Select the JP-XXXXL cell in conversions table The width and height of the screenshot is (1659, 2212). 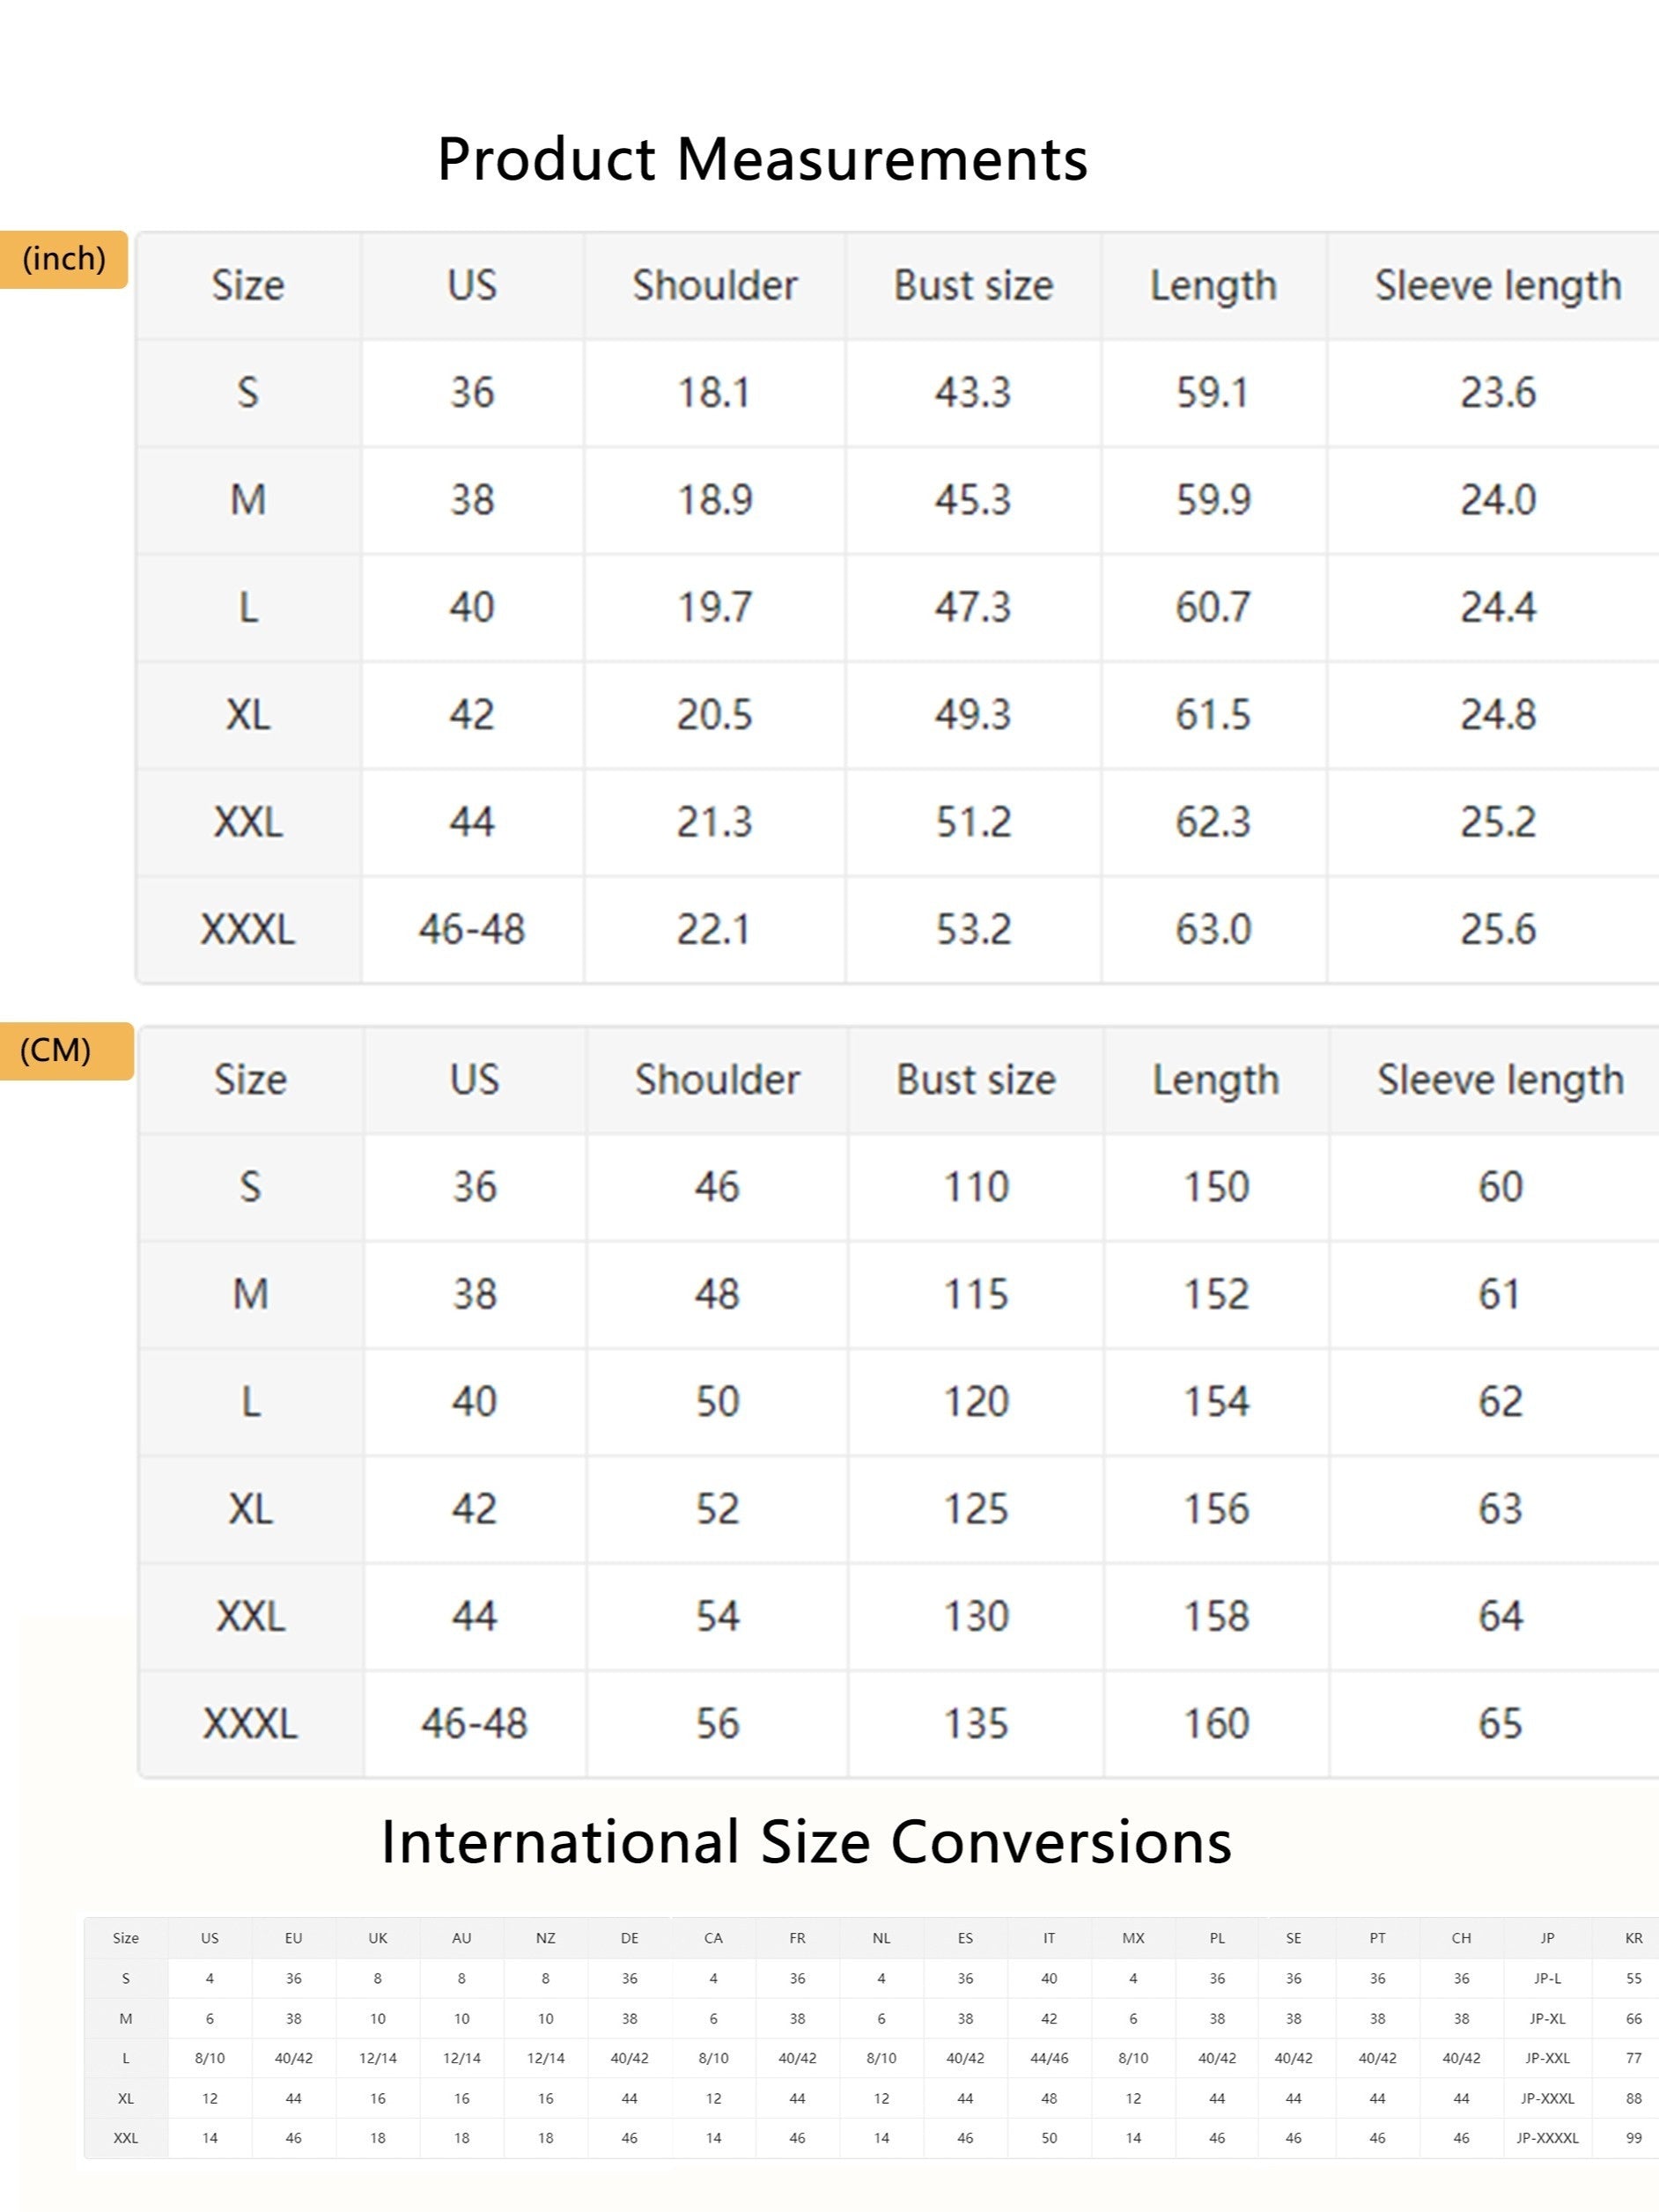tap(1547, 2138)
